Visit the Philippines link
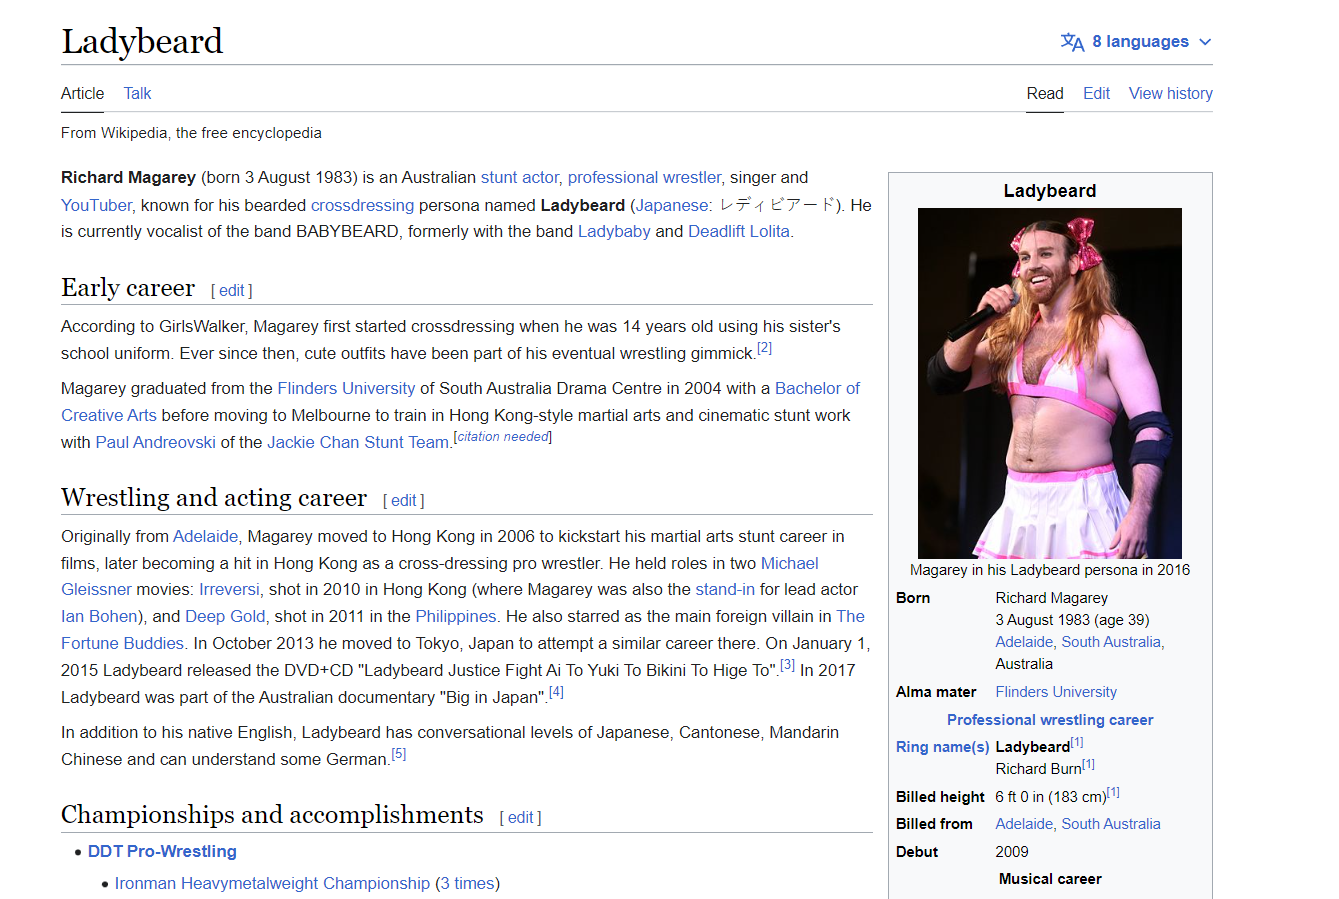The height and width of the screenshot is (899, 1339). tap(456, 616)
